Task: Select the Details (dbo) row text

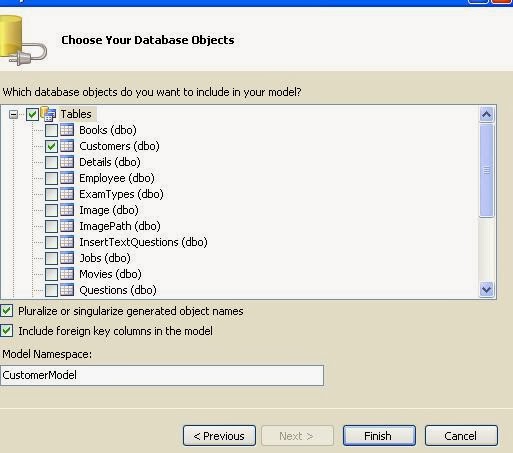Action: 110,162
